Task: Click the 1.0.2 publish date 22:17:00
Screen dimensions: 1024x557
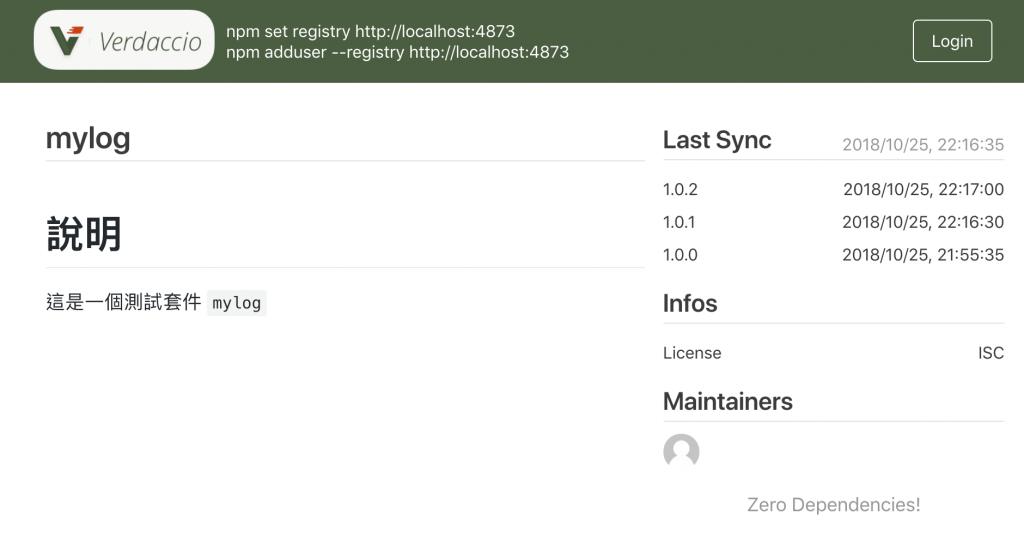Action: 923,189
